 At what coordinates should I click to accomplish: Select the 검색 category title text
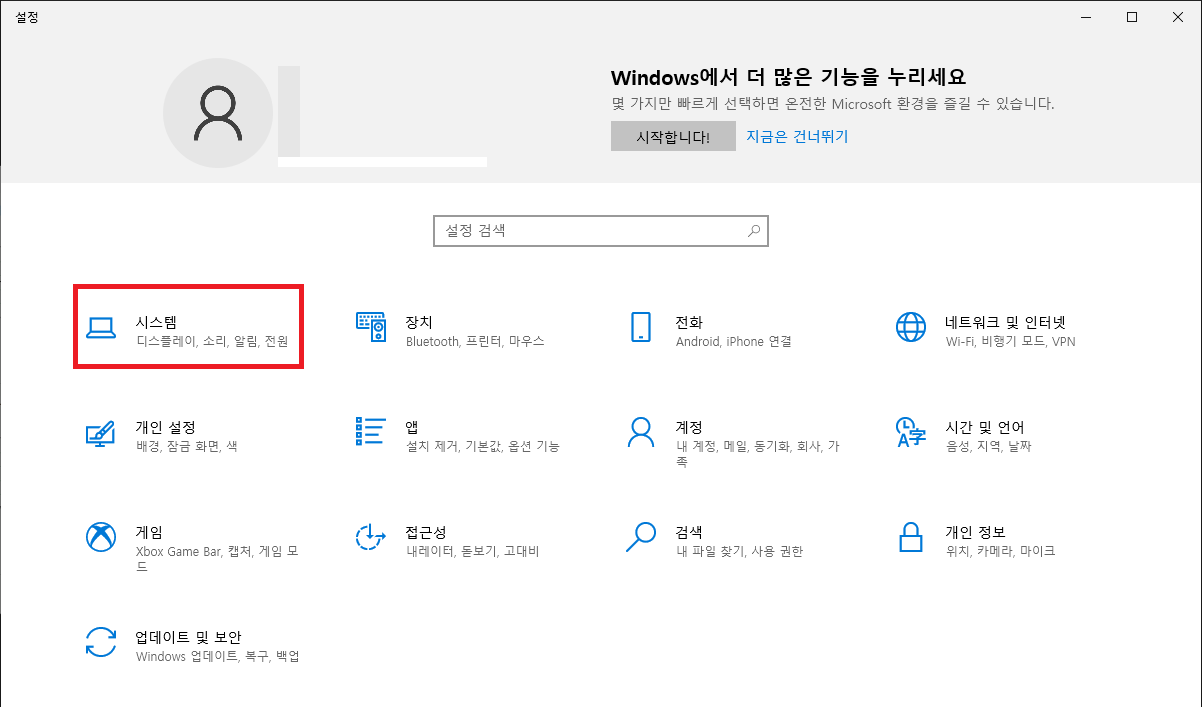tap(689, 531)
